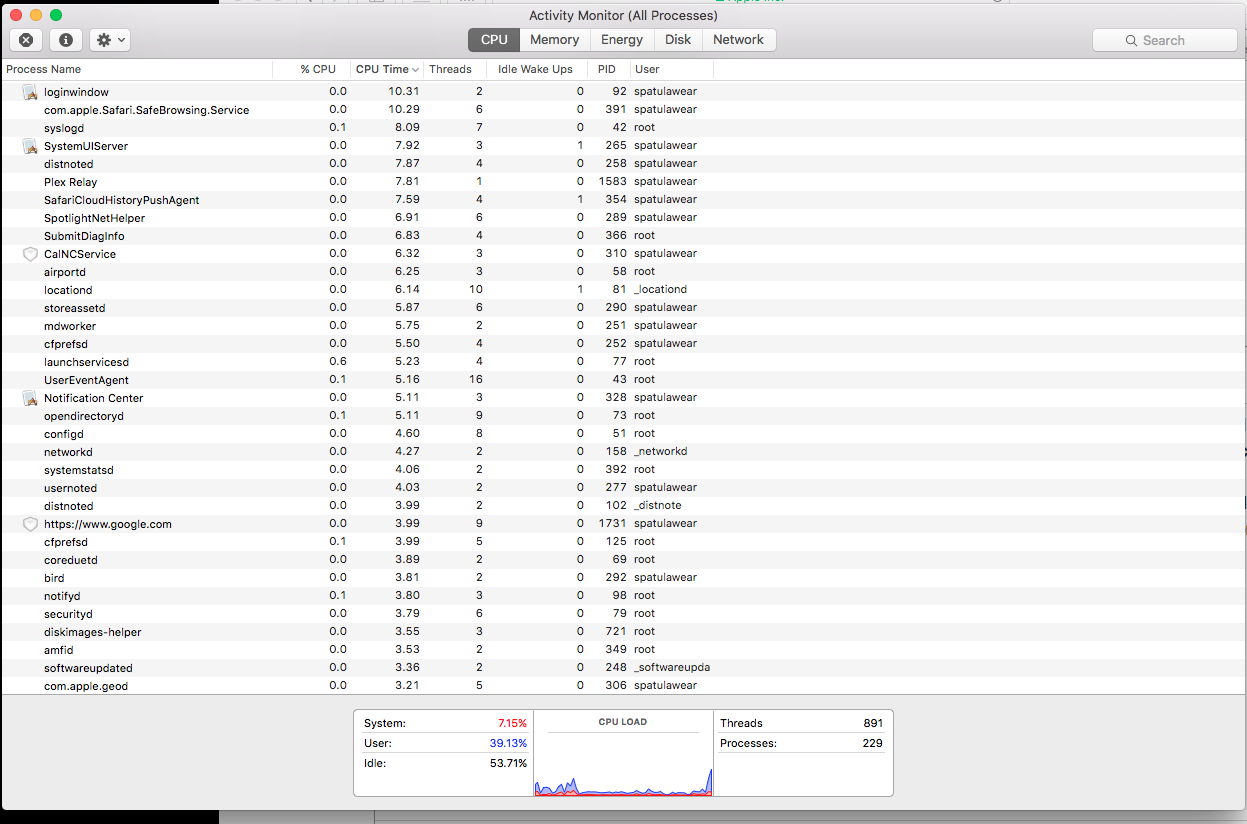Image resolution: width=1247 pixels, height=824 pixels.
Task: Click the Processes 229 count
Action: [873, 743]
